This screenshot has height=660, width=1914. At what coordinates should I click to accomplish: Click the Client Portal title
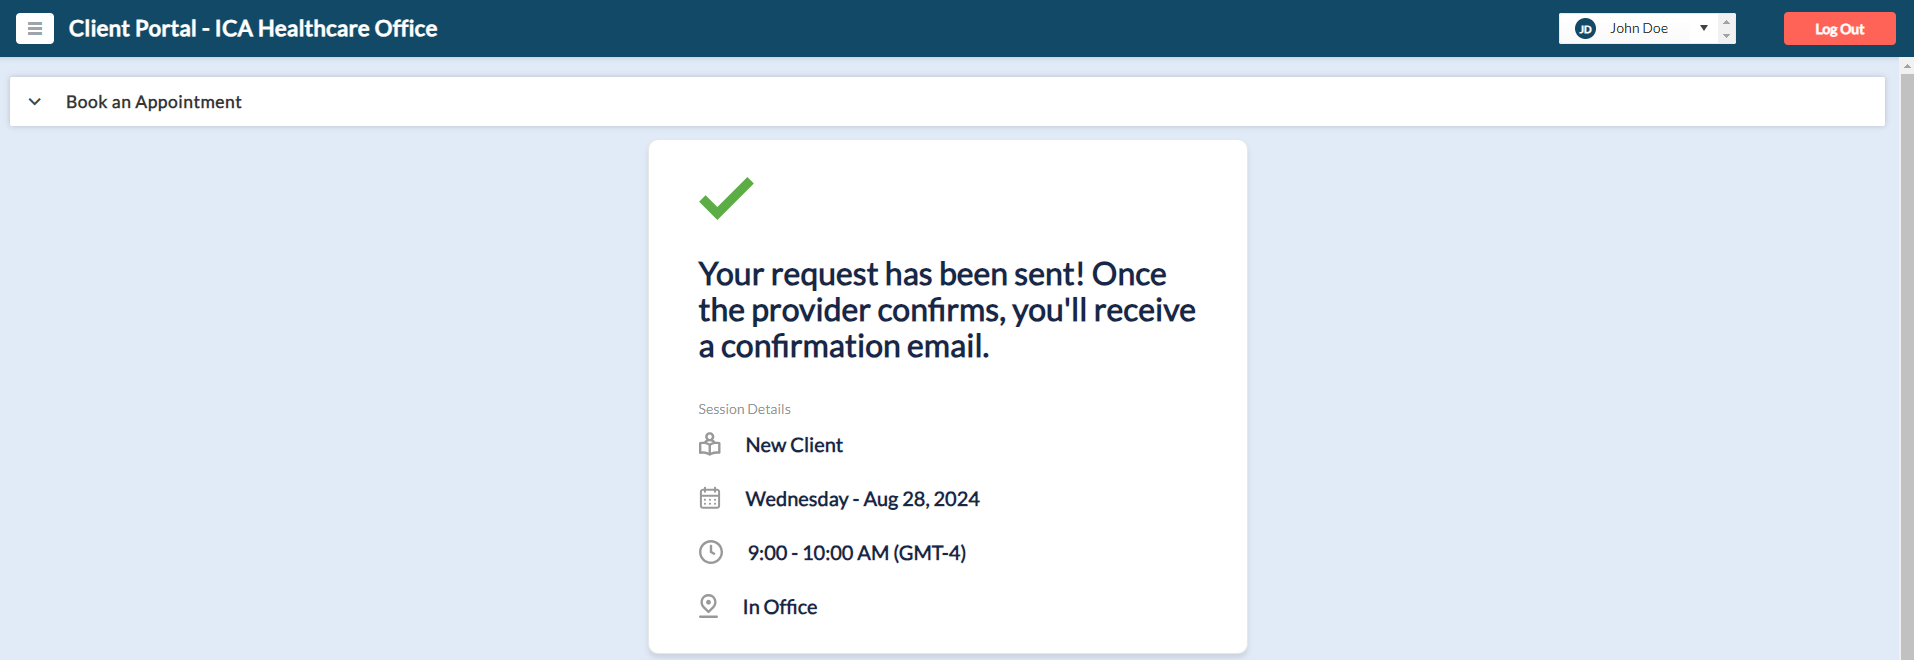tap(253, 29)
